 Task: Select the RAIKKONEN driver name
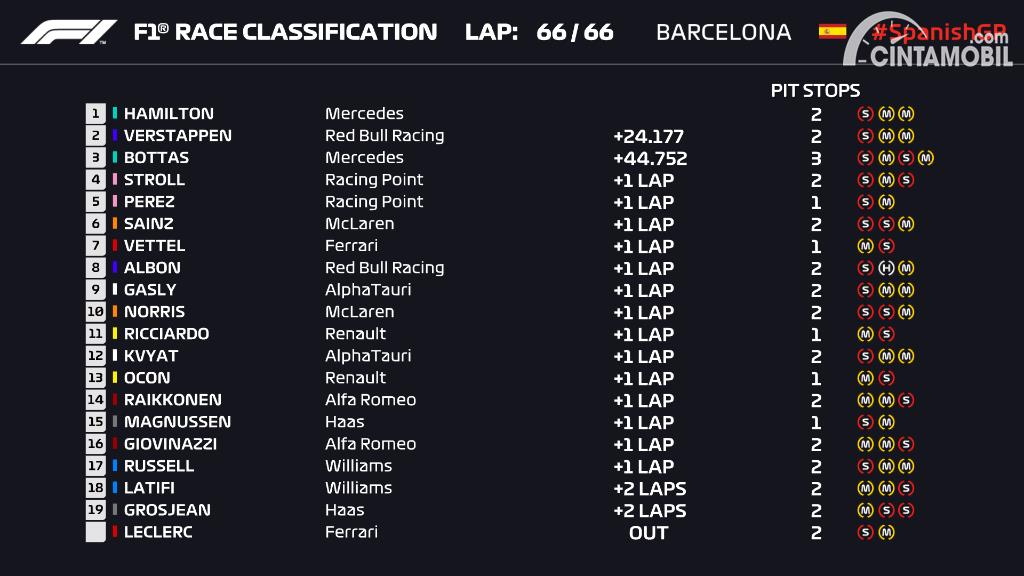click(172, 400)
